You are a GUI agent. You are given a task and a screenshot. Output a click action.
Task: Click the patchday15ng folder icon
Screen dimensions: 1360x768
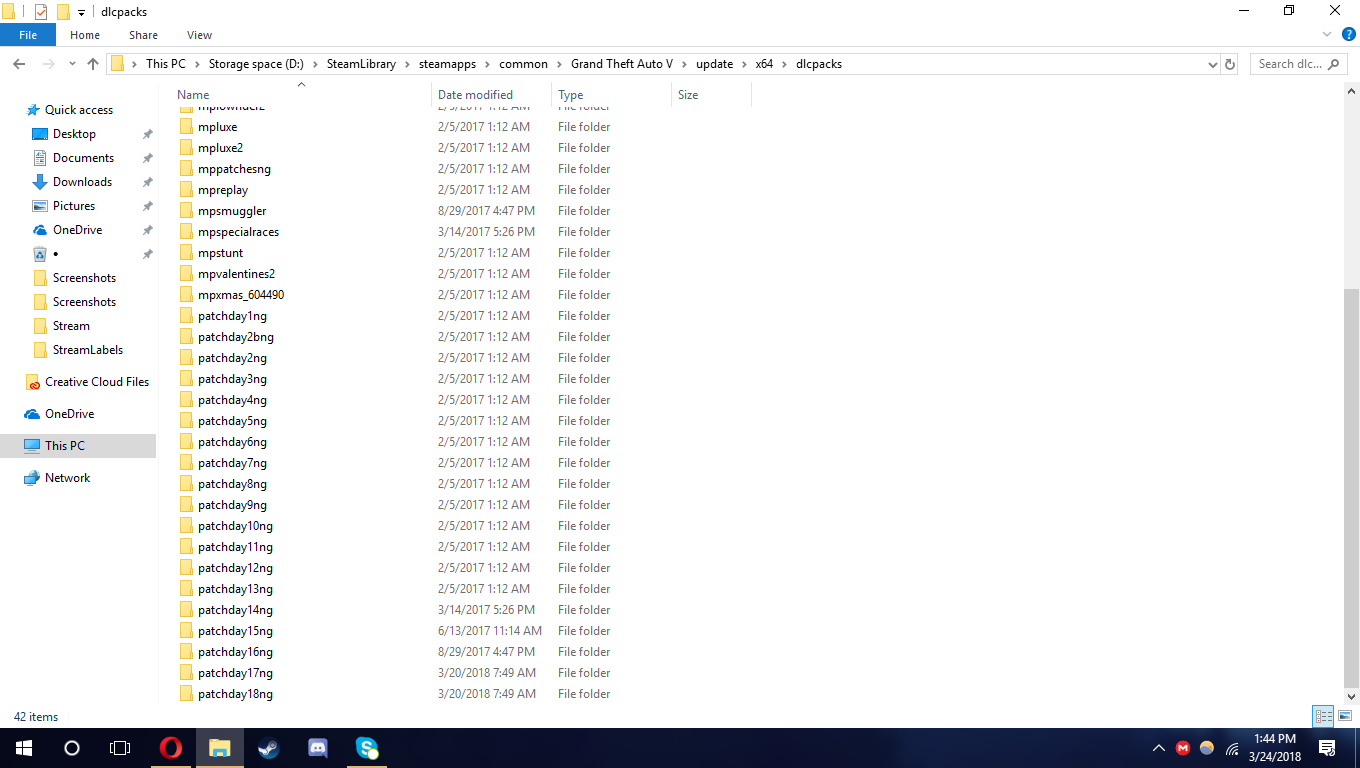pyautogui.click(x=186, y=631)
